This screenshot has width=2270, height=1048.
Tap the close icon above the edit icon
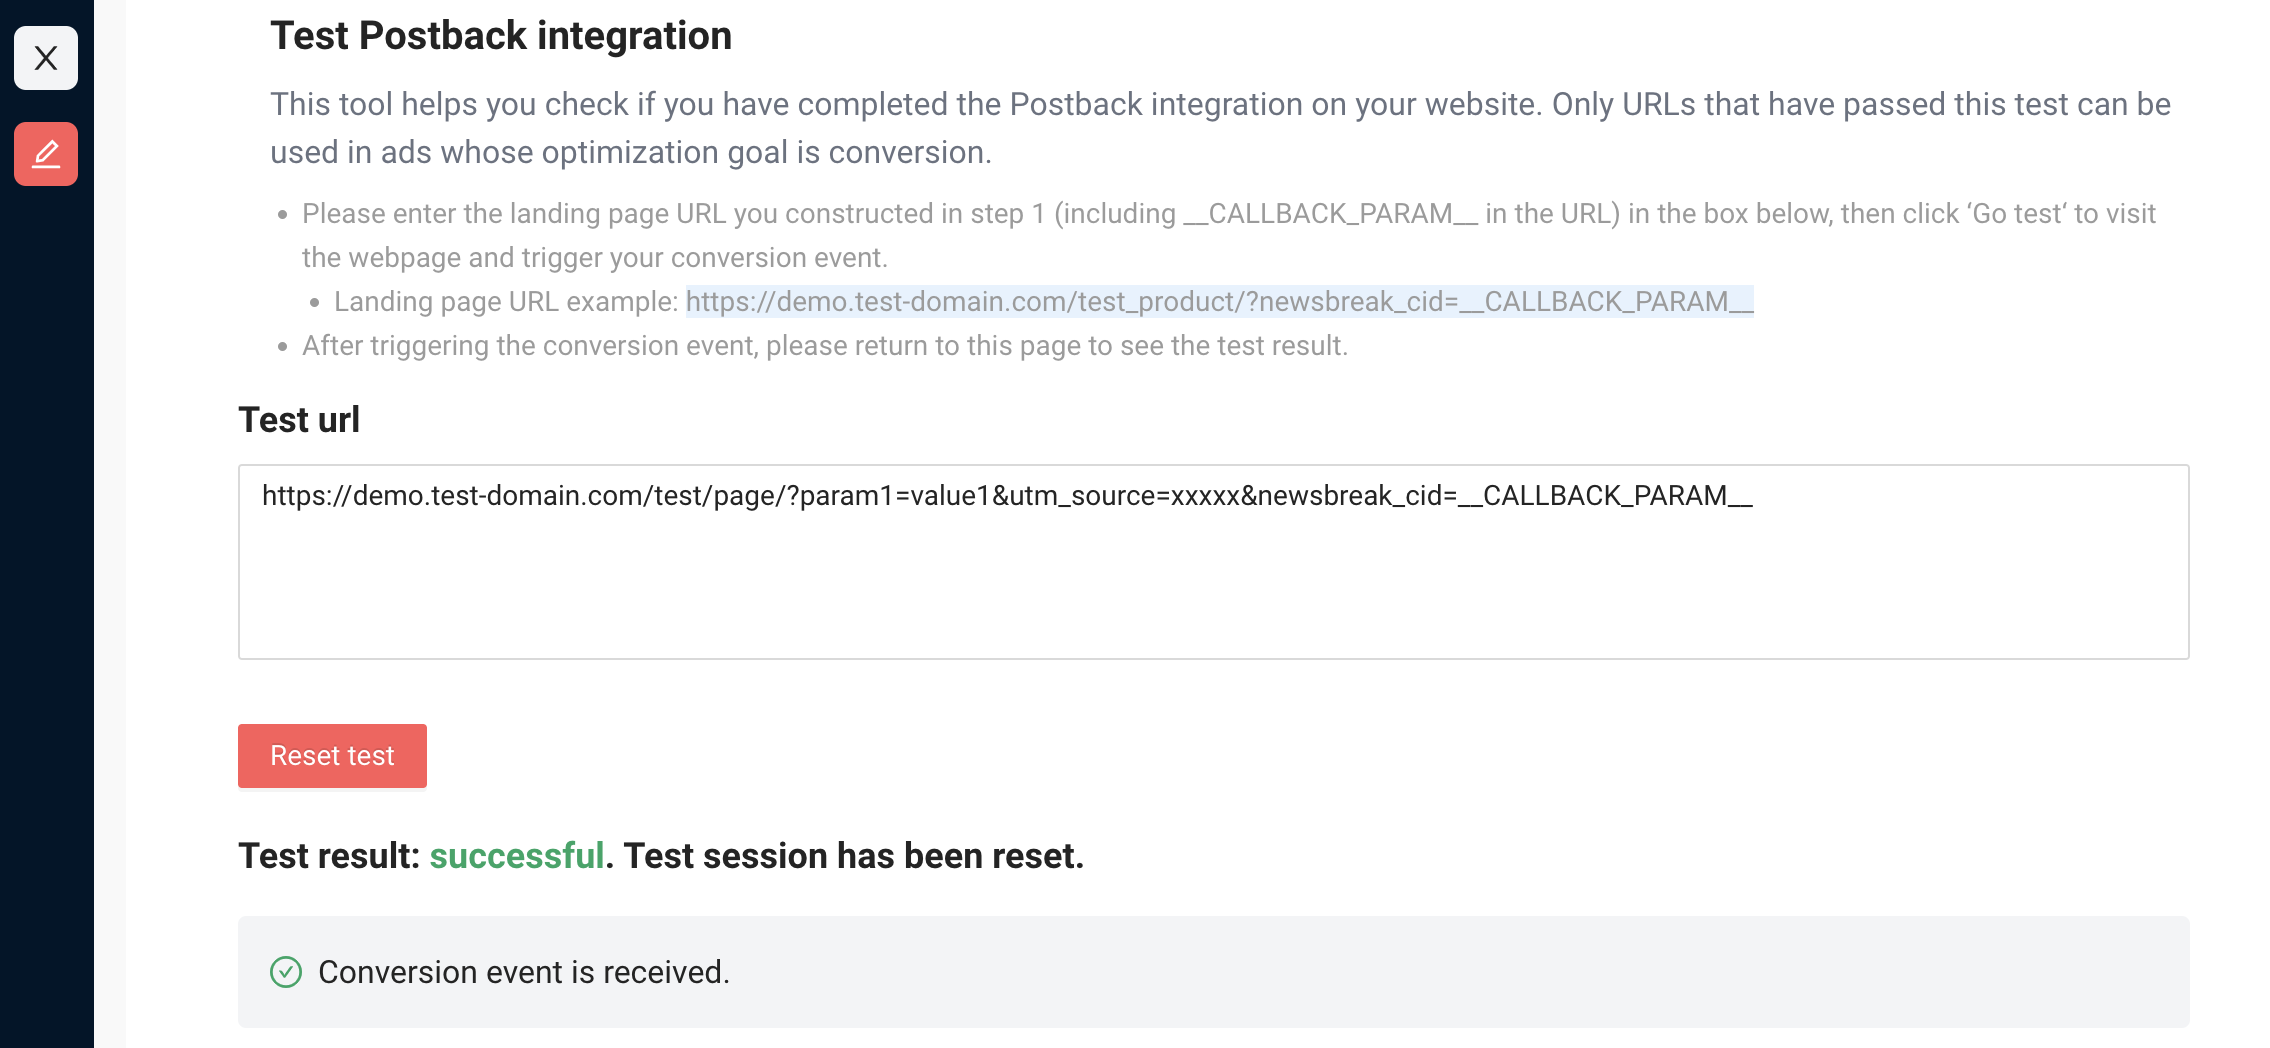(x=45, y=59)
